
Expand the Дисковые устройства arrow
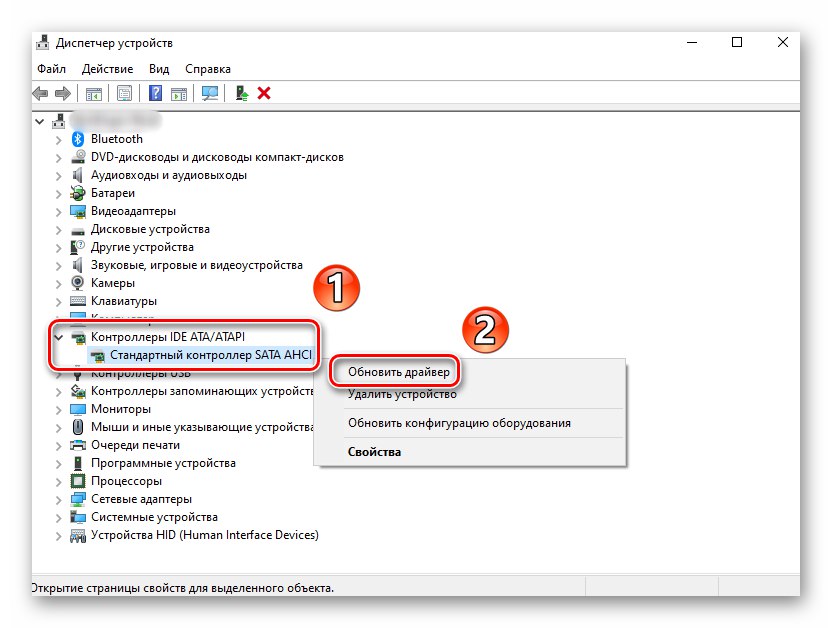click(x=58, y=230)
